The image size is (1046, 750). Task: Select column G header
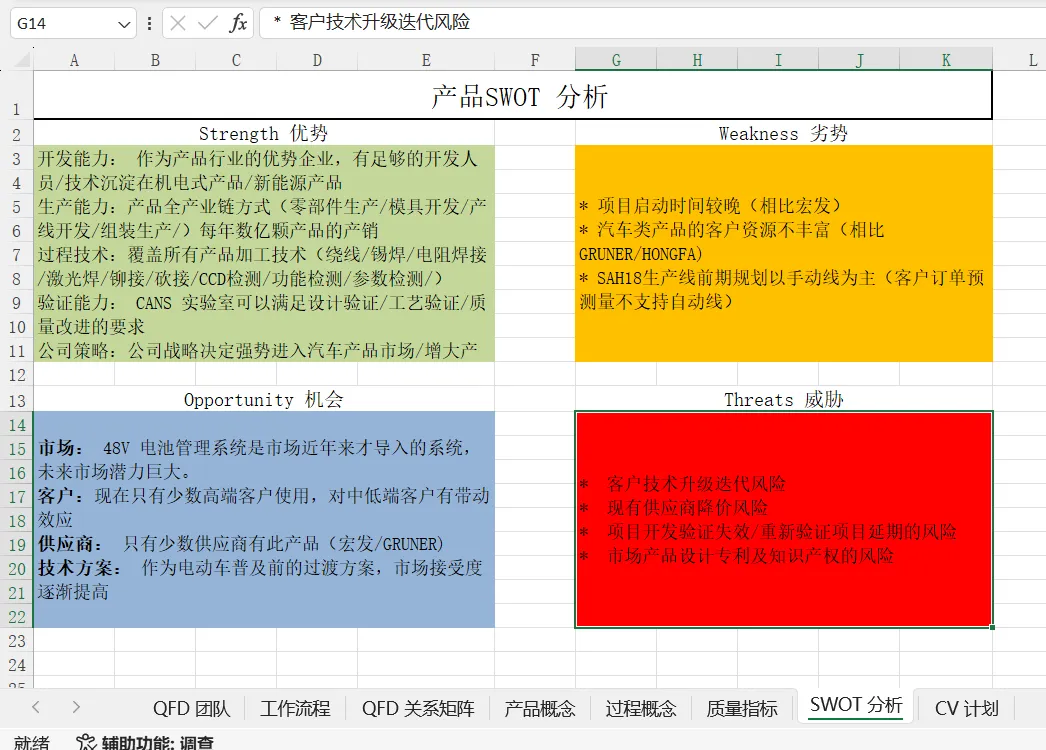pos(616,60)
